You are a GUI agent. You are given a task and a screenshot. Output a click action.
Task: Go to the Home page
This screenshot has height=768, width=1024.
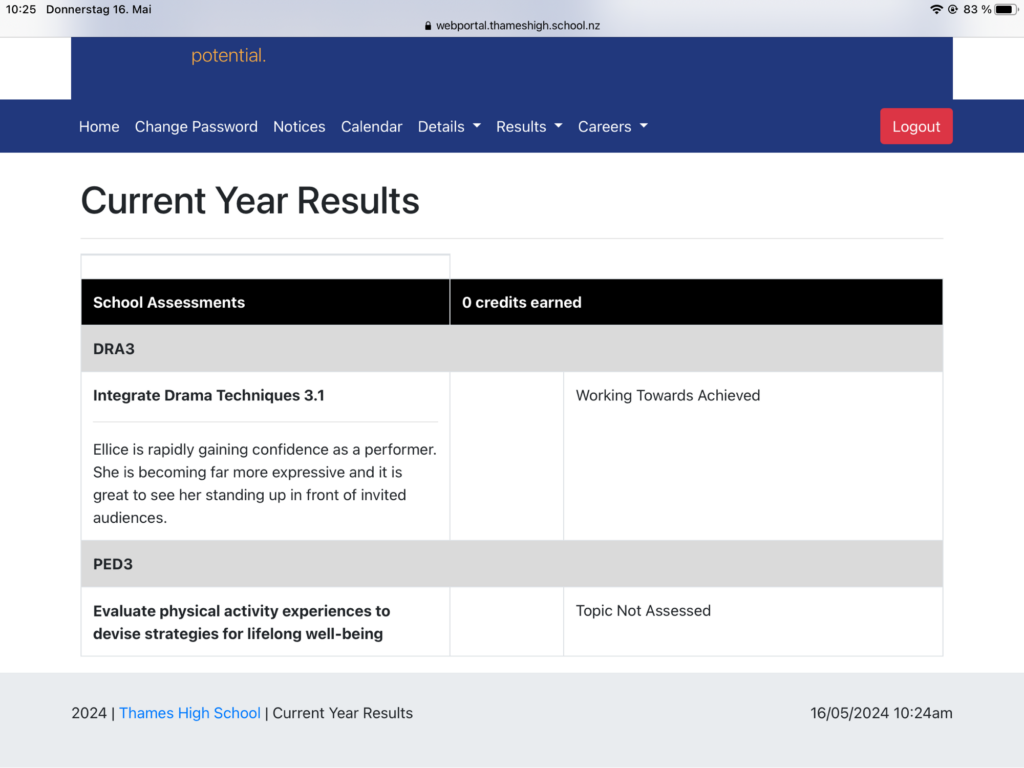coord(99,127)
